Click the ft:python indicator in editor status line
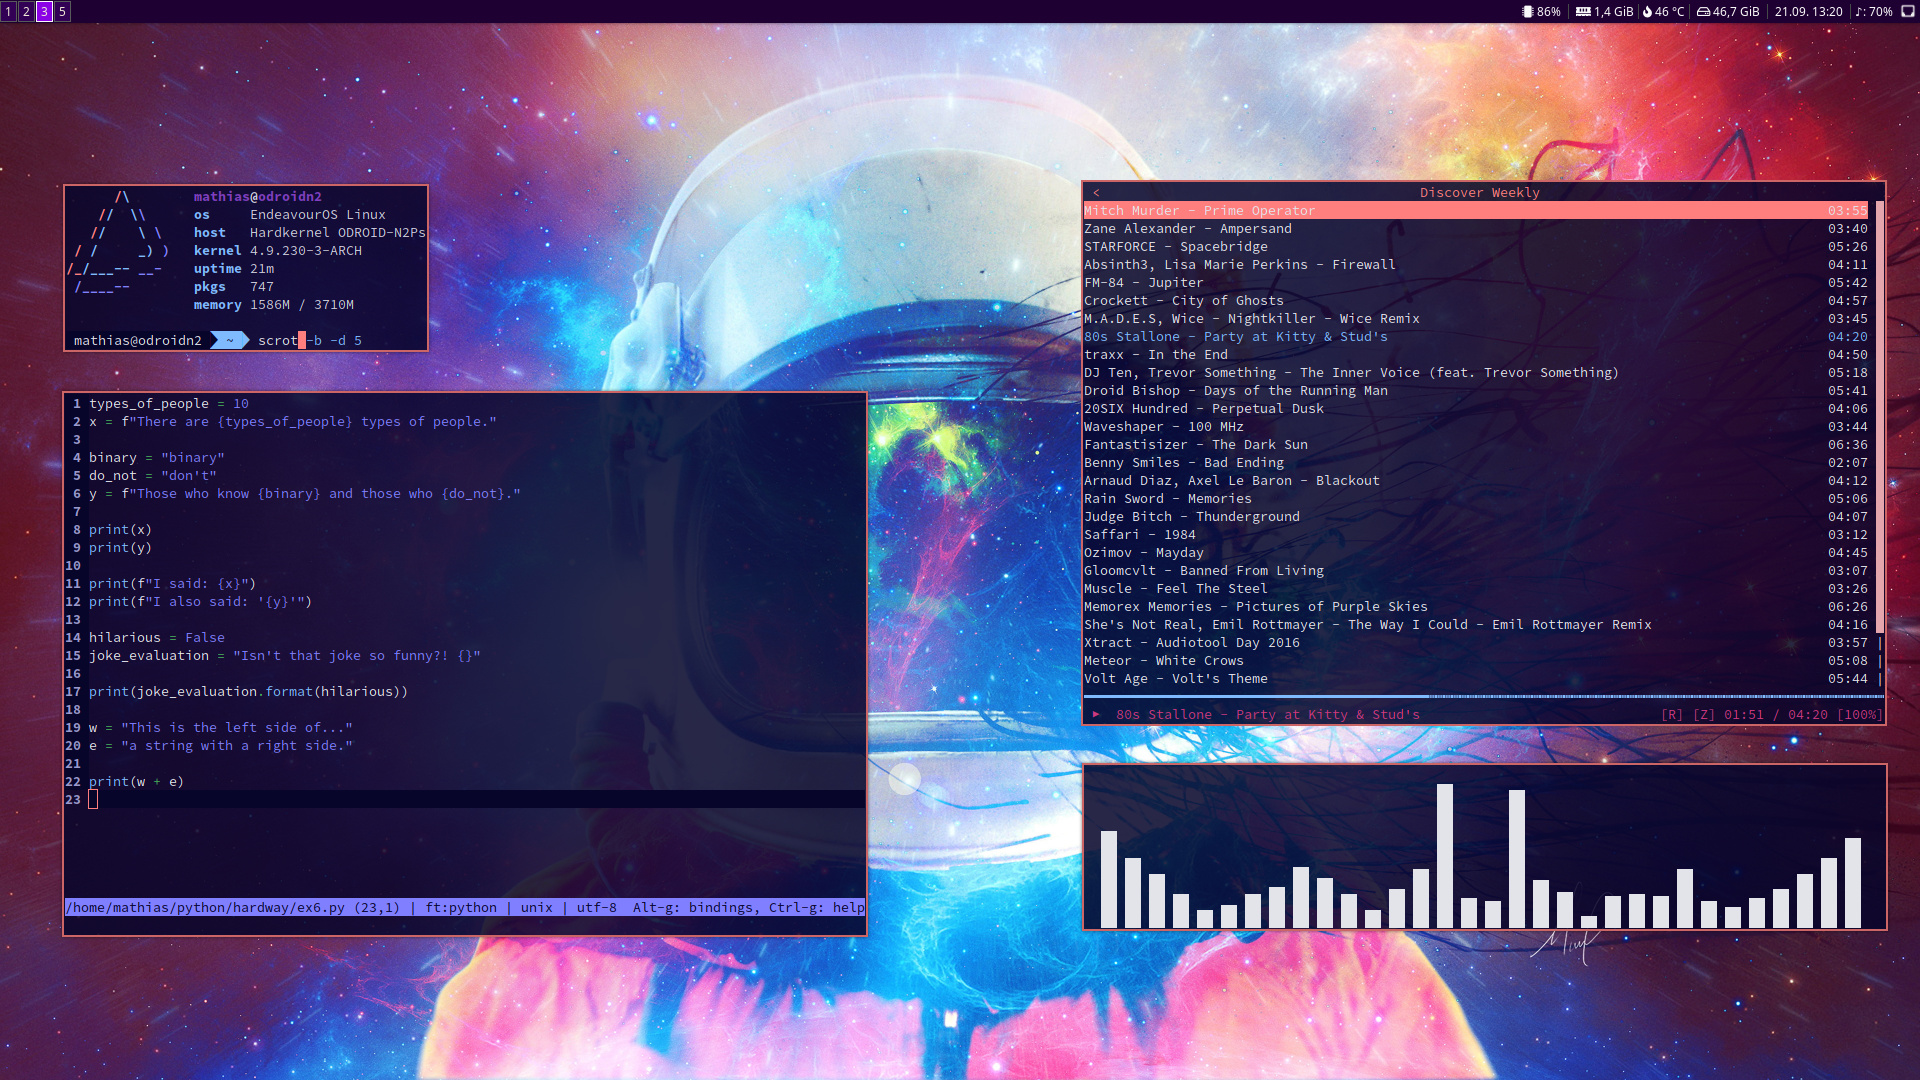This screenshot has height=1080, width=1920. coord(461,907)
